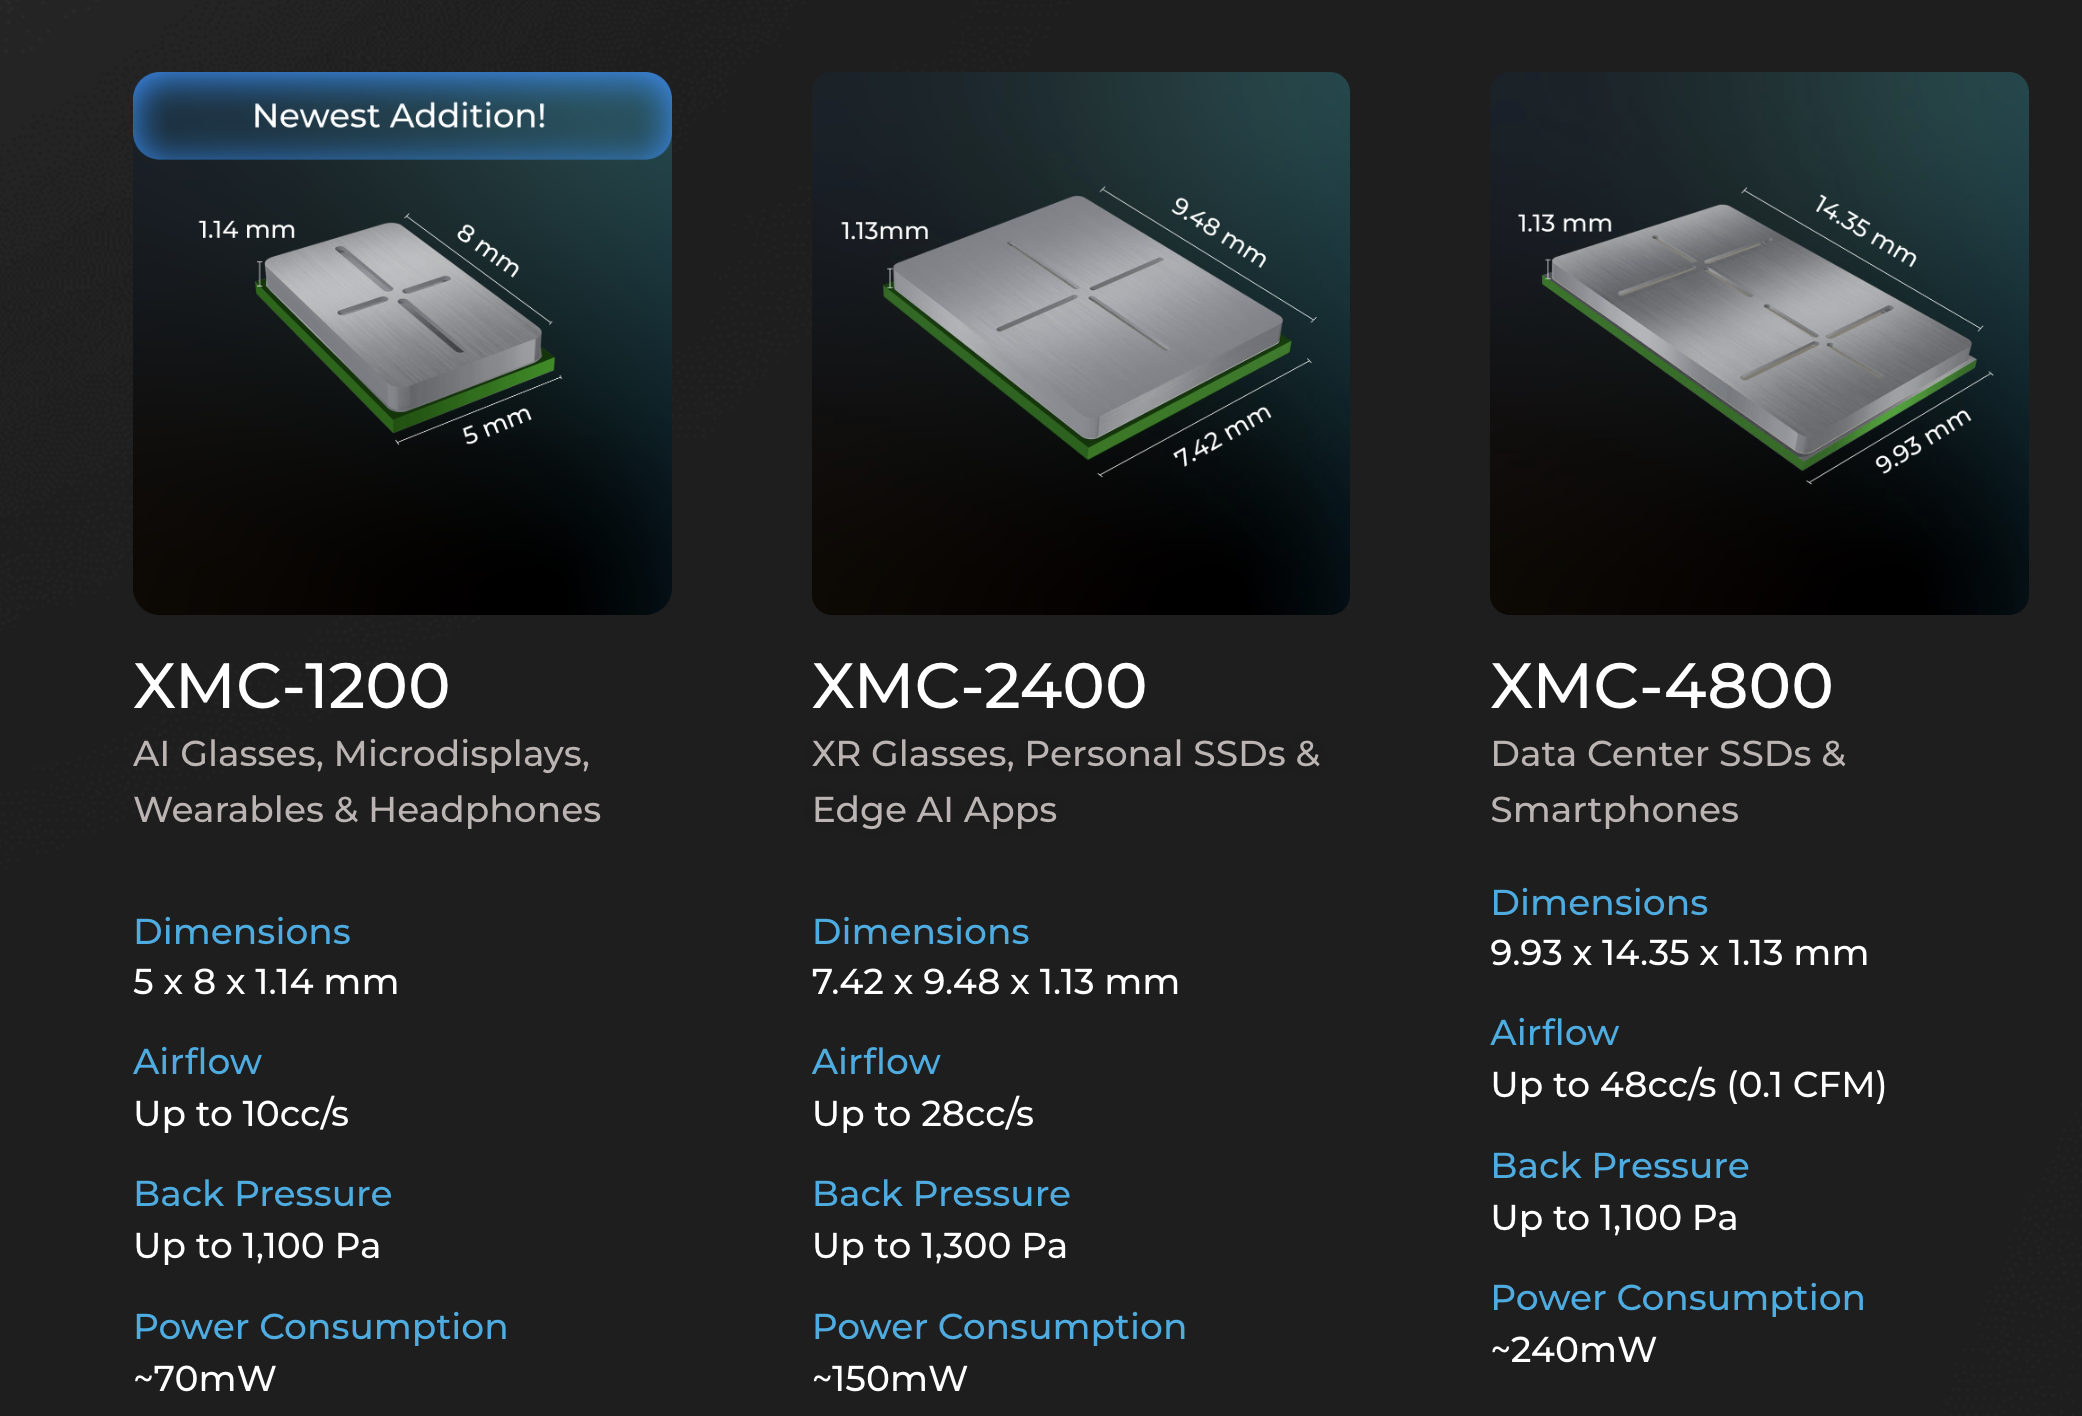Image resolution: width=2082 pixels, height=1416 pixels.
Task: Open the XMC-4800 product image
Action: (1759, 343)
